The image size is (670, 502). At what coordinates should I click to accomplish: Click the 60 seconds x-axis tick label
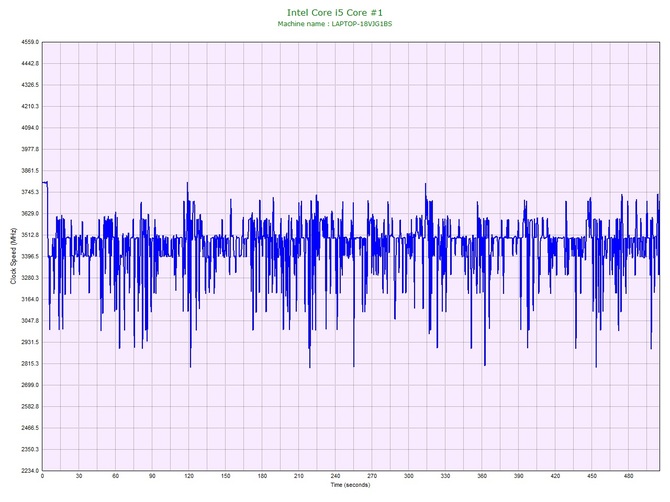coord(115,476)
